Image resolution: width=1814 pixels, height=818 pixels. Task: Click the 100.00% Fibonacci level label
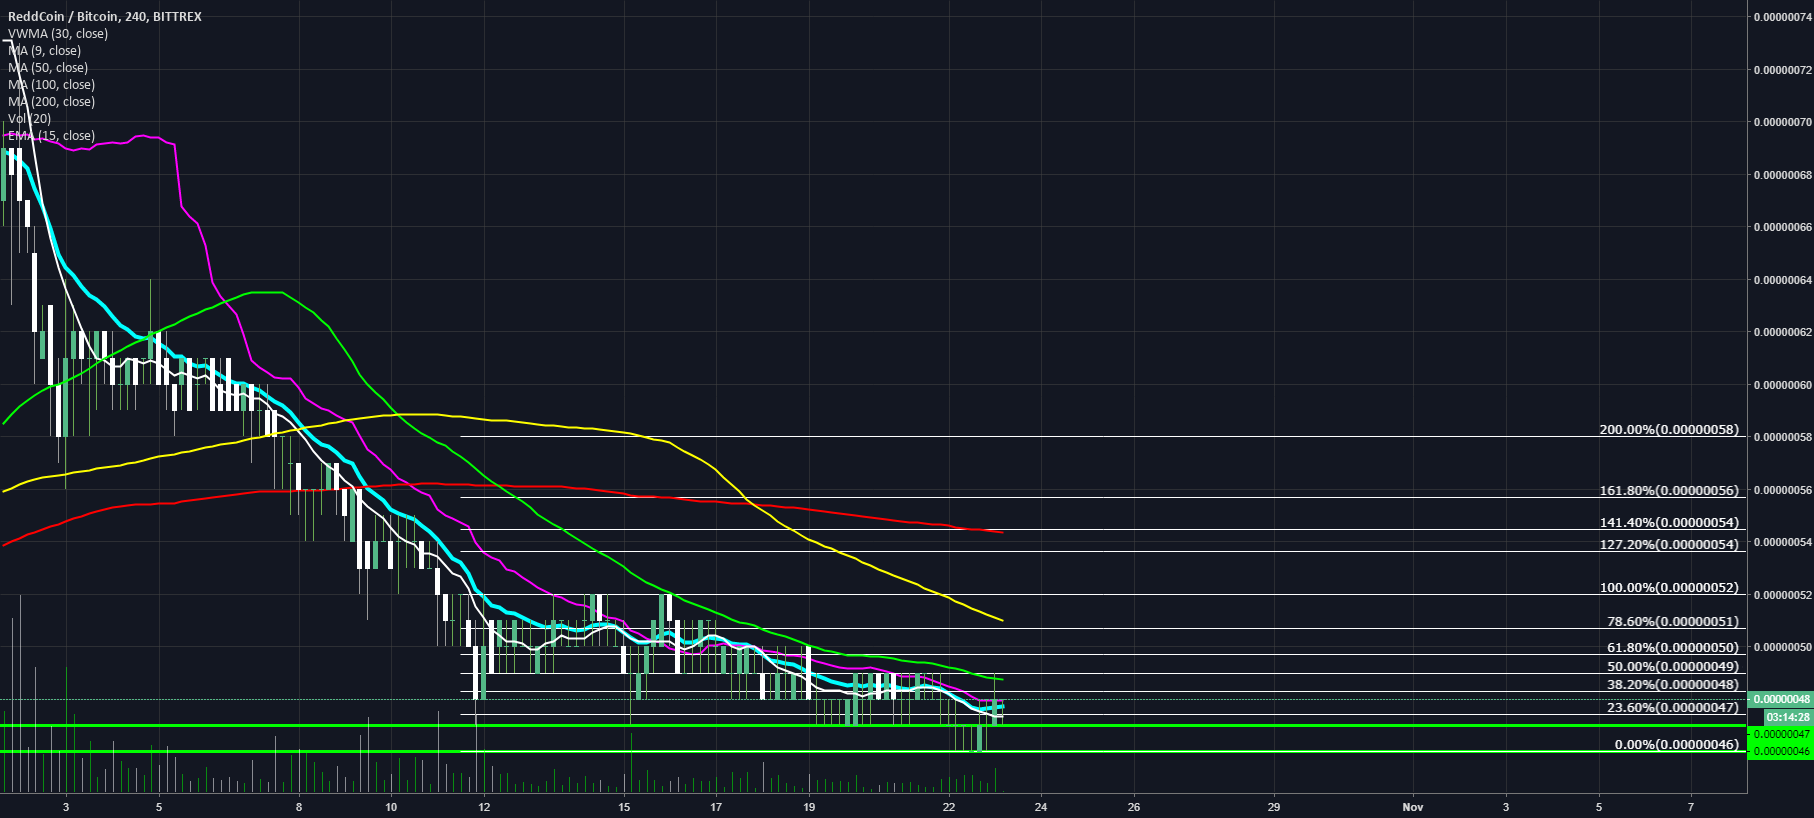pyautogui.click(x=1669, y=587)
